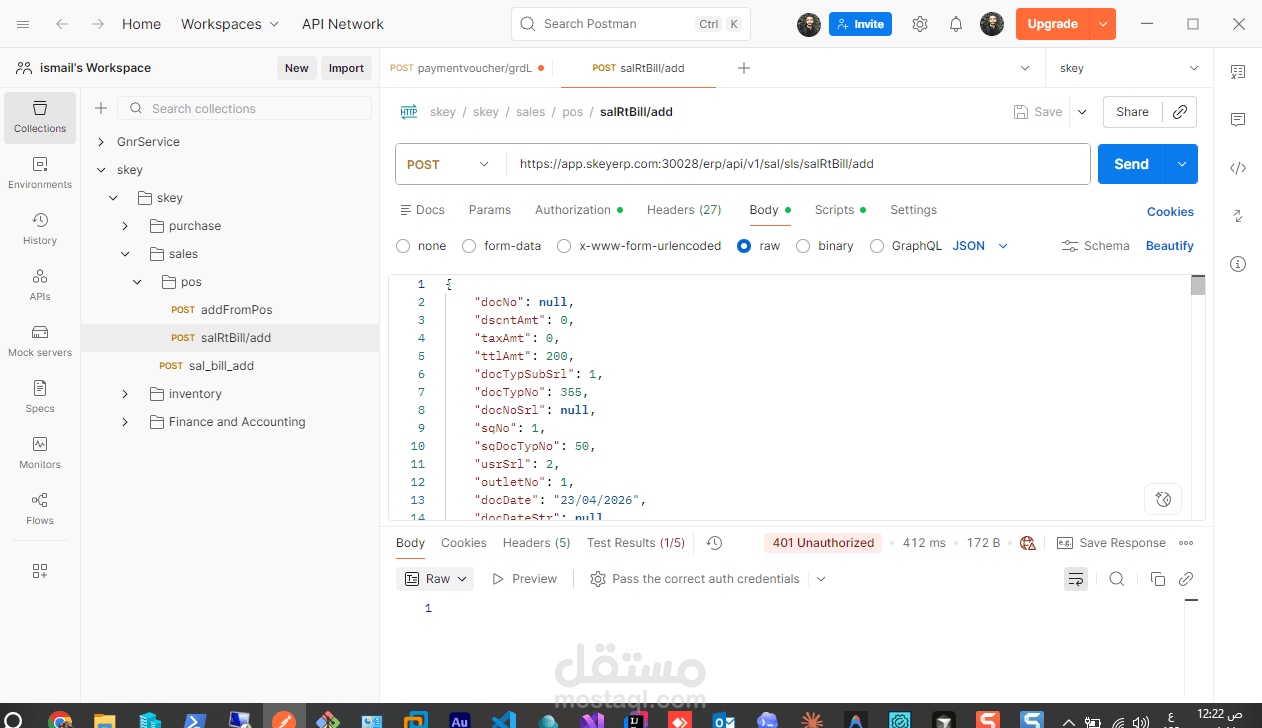The width and height of the screenshot is (1262, 728).
Task: Switch to the Authorization tab
Action: click(x=578, y=210)
